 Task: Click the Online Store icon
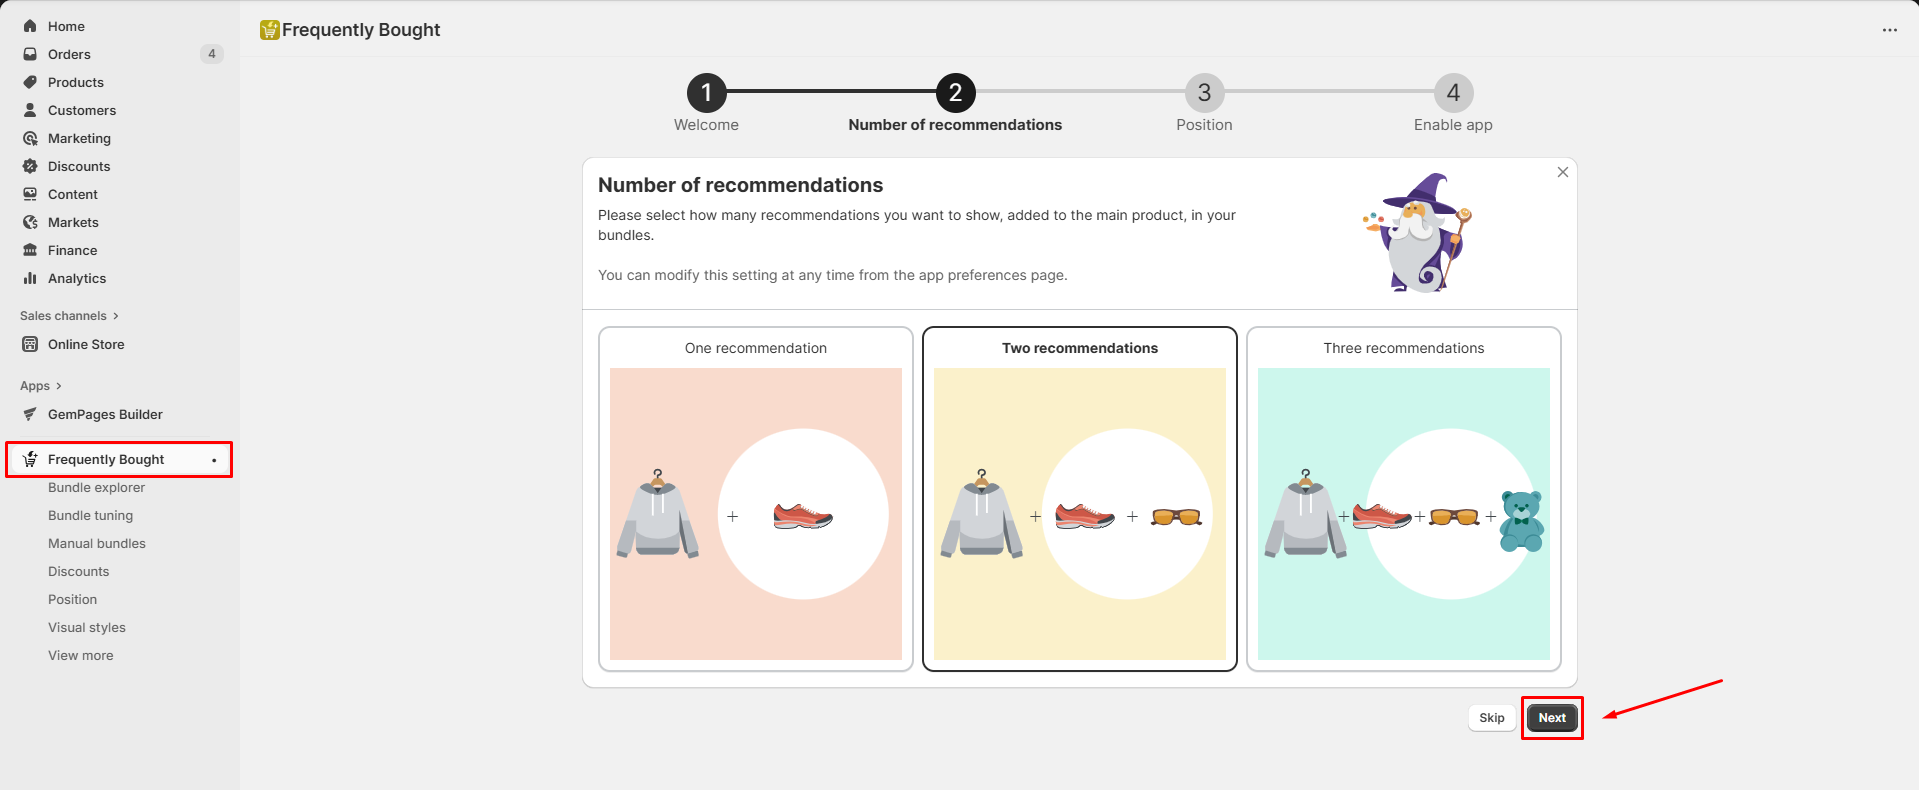tap(30, 344)
